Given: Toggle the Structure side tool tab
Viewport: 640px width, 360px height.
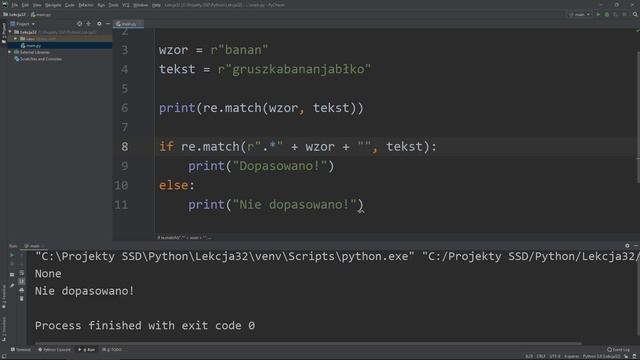Looking at the screenshot, I should 4,329.
